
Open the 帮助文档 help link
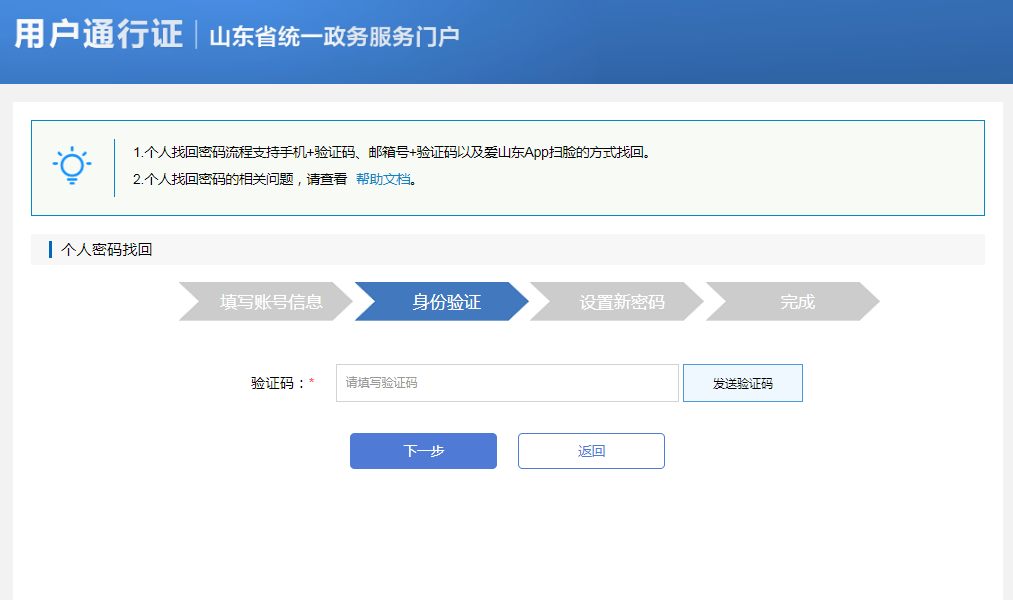(383, 180)
